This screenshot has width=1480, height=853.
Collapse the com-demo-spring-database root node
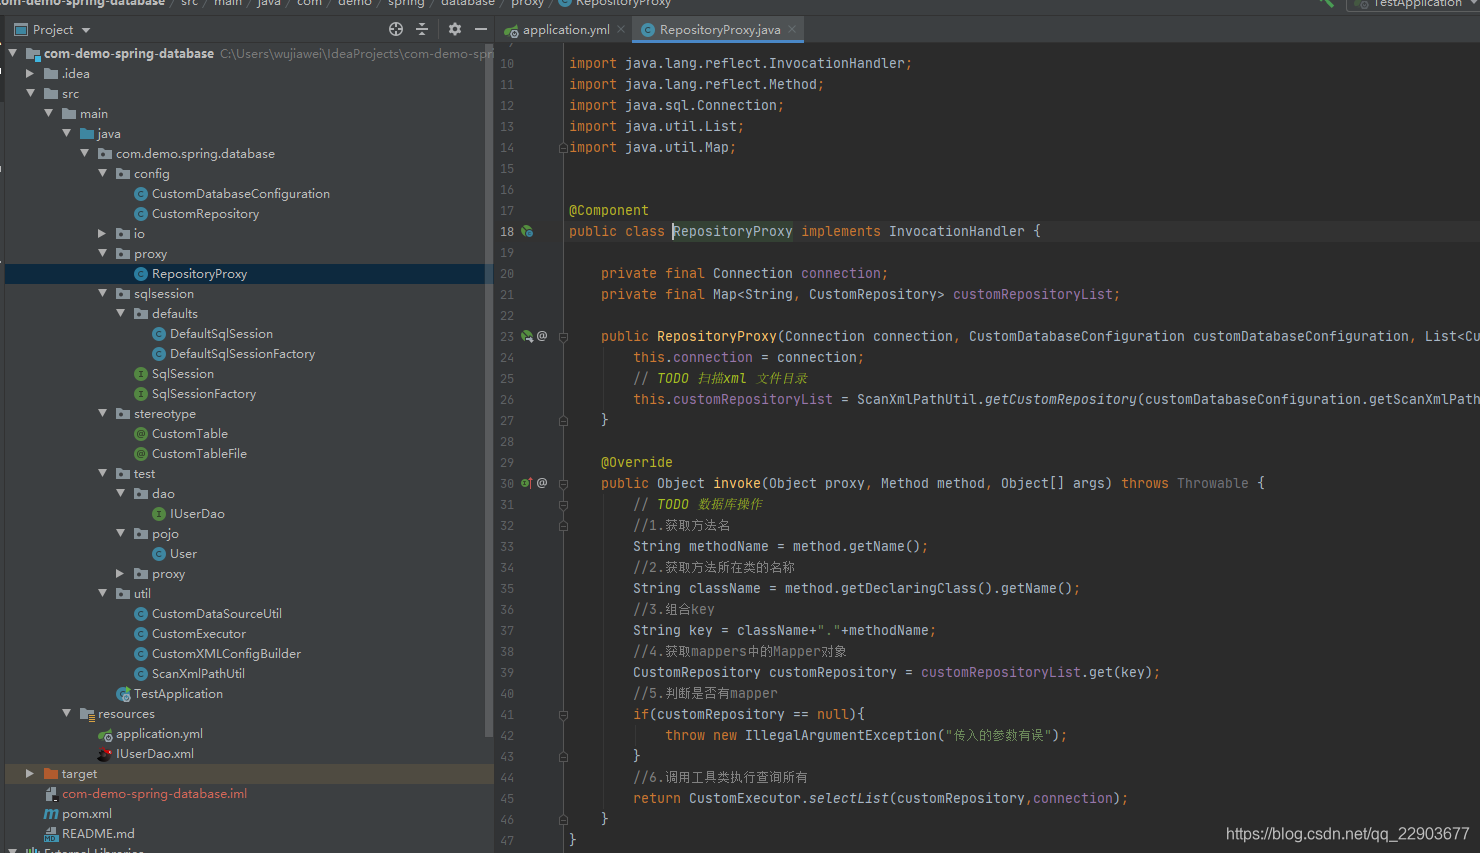(13, 53)
